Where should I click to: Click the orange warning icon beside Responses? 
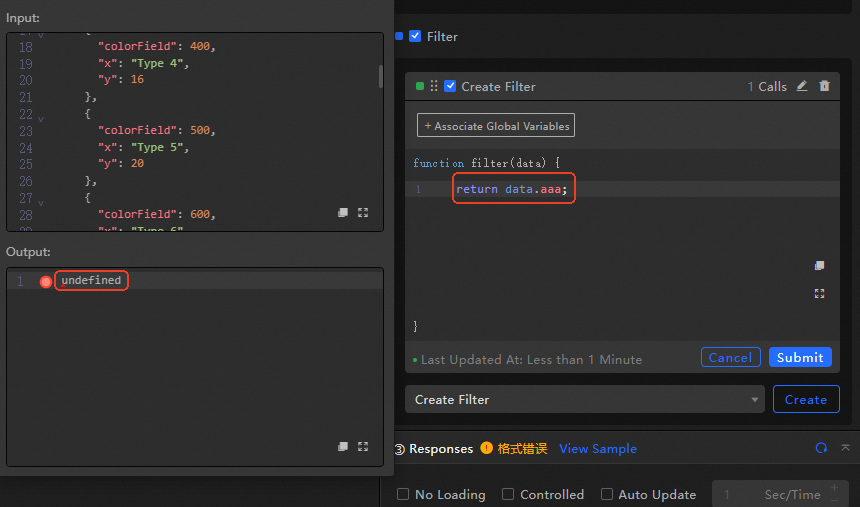(x=486, y=448)
